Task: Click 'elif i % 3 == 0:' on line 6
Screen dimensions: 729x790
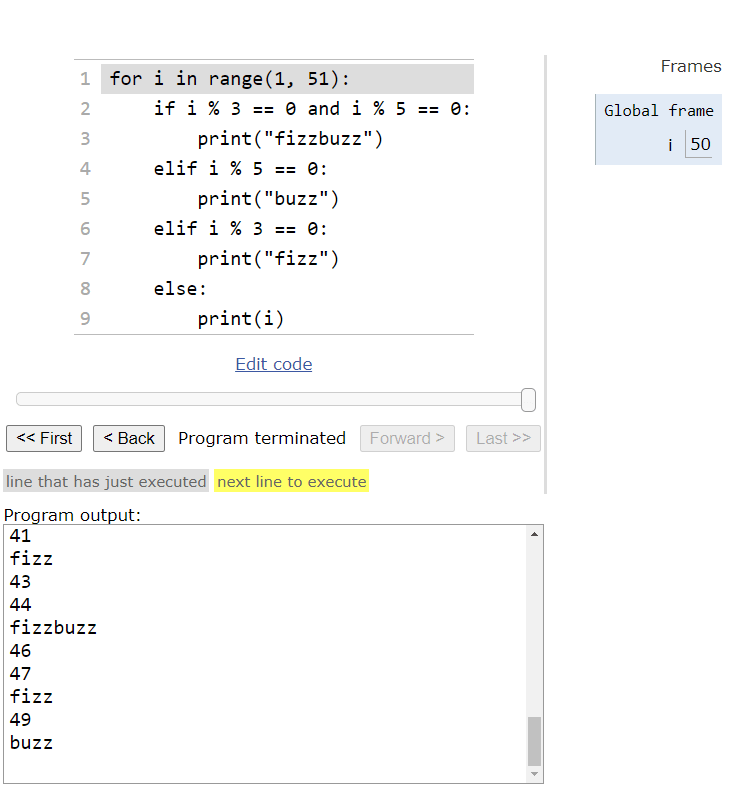Action: pyautogui.click(x=240, y=229)
